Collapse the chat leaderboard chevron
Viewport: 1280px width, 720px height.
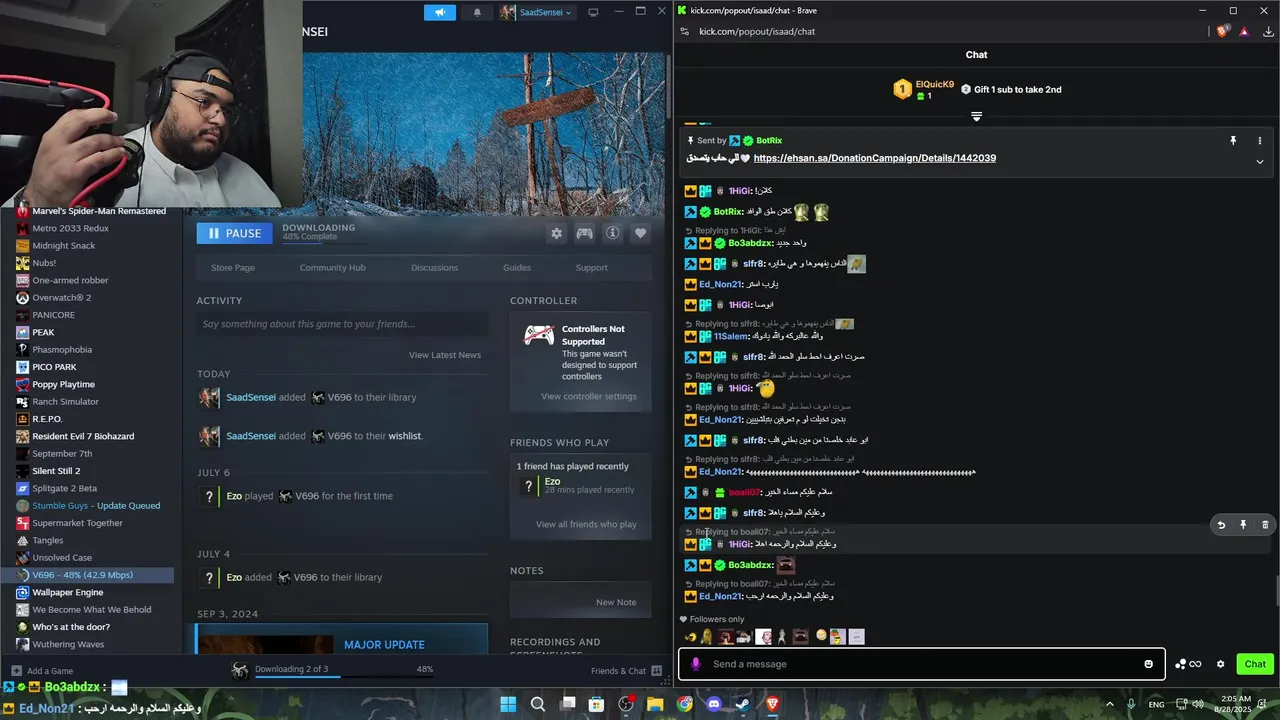pyautogui.click(x=977, y=117)
